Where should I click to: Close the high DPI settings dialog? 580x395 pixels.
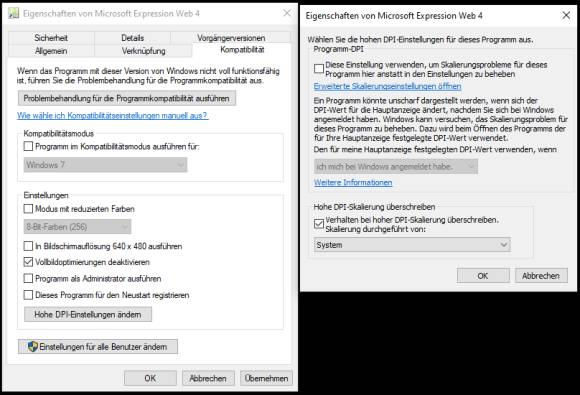tap(566, 16)
